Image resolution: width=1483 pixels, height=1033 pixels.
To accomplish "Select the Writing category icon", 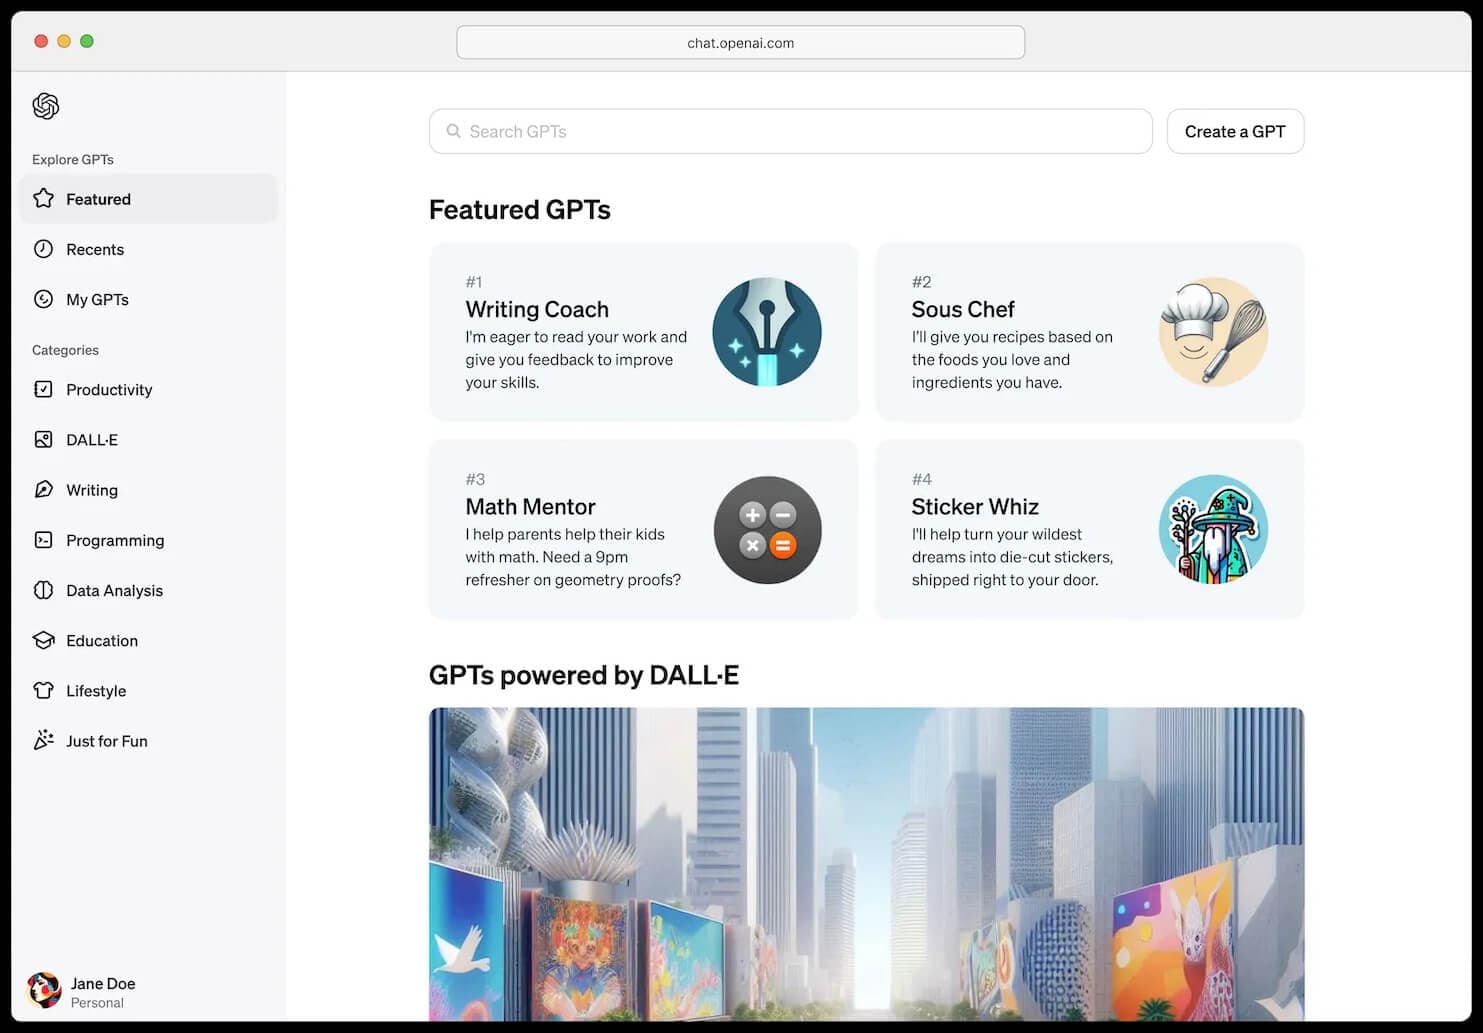I will [43, 489].
